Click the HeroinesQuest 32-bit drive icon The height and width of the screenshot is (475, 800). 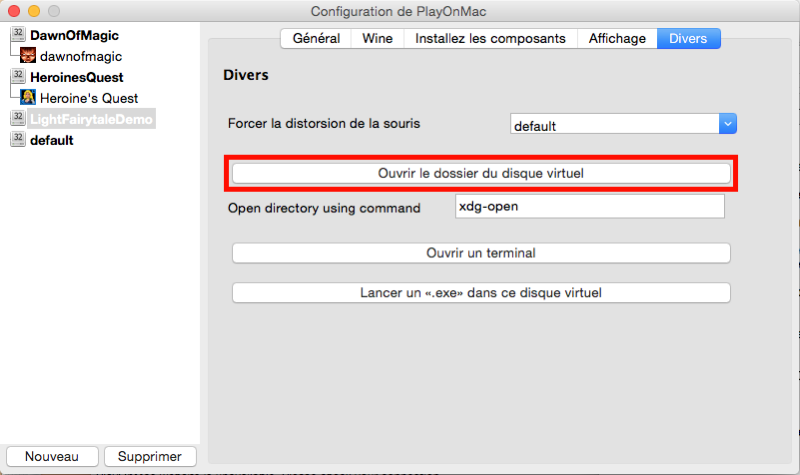point(18,76)
